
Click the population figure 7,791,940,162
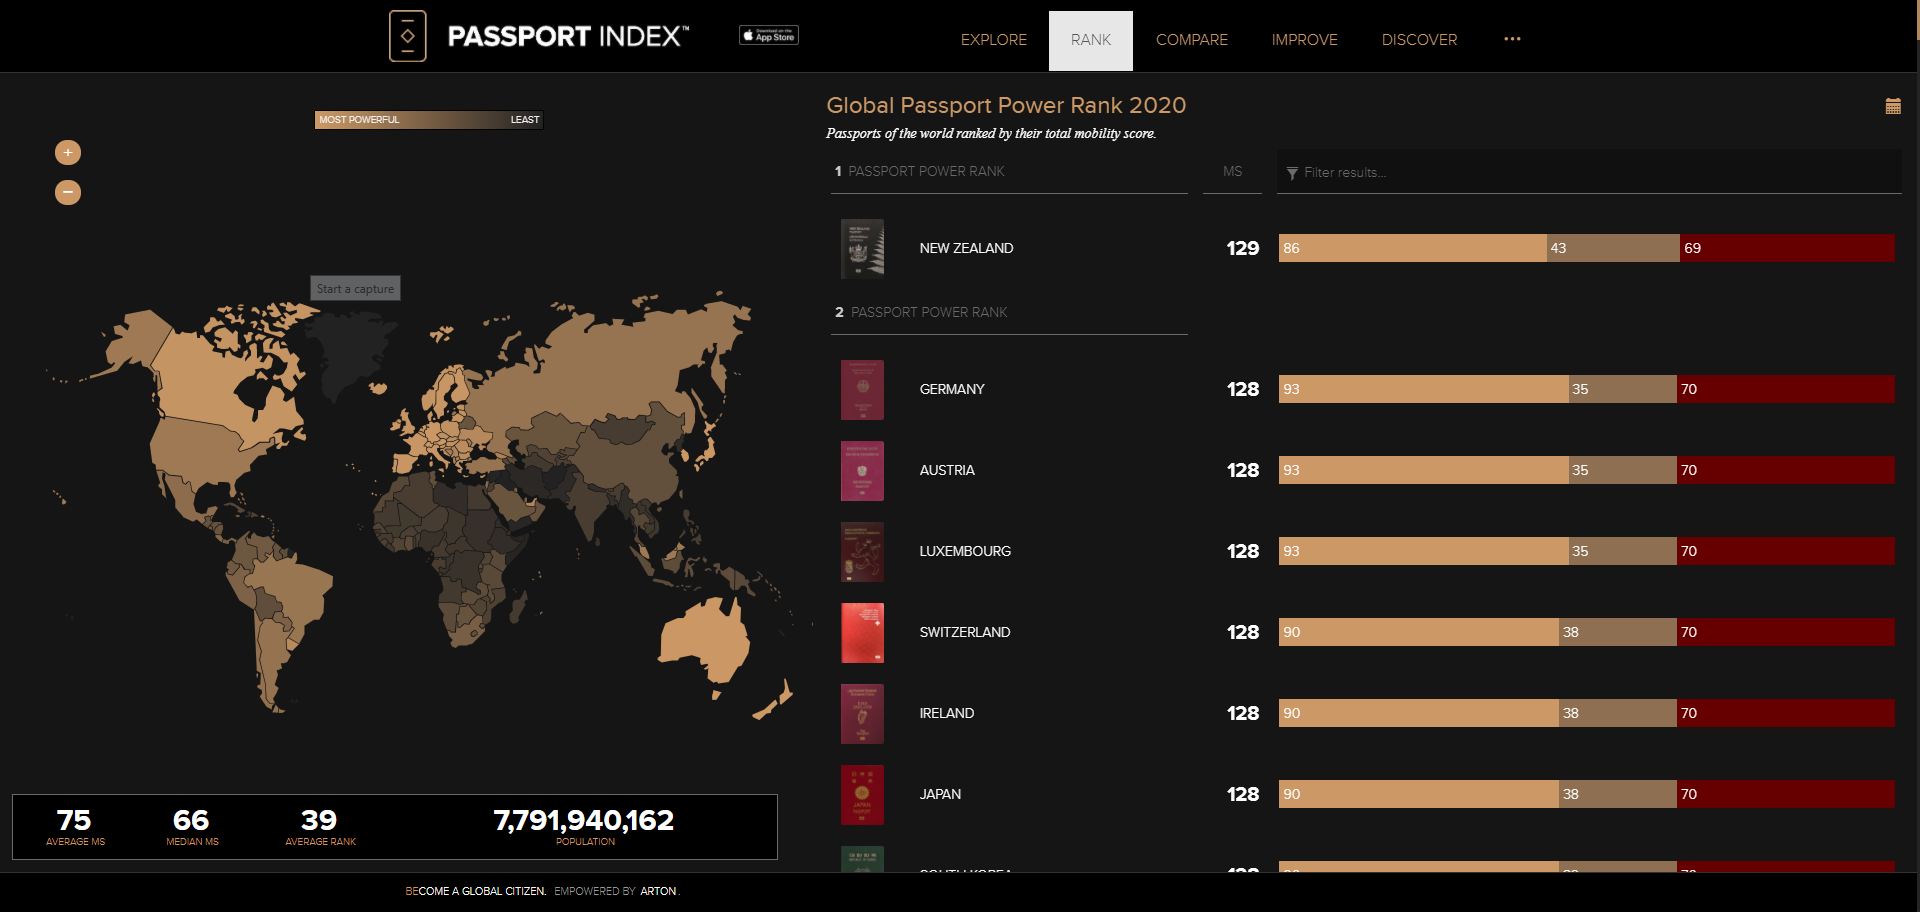584,820
